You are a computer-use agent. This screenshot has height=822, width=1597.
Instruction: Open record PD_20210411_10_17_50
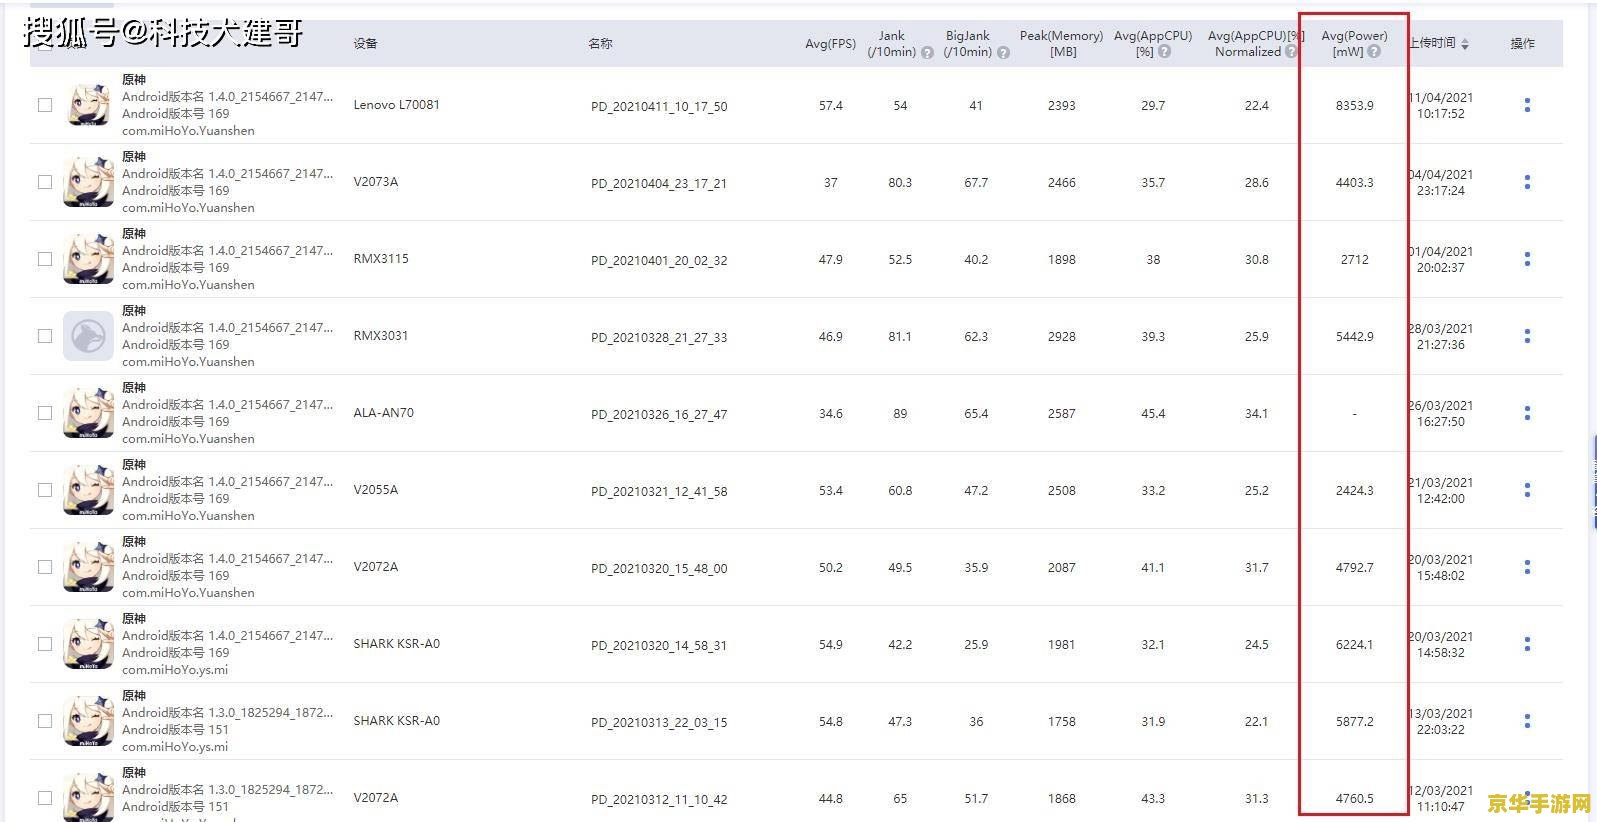coord(658,106)
